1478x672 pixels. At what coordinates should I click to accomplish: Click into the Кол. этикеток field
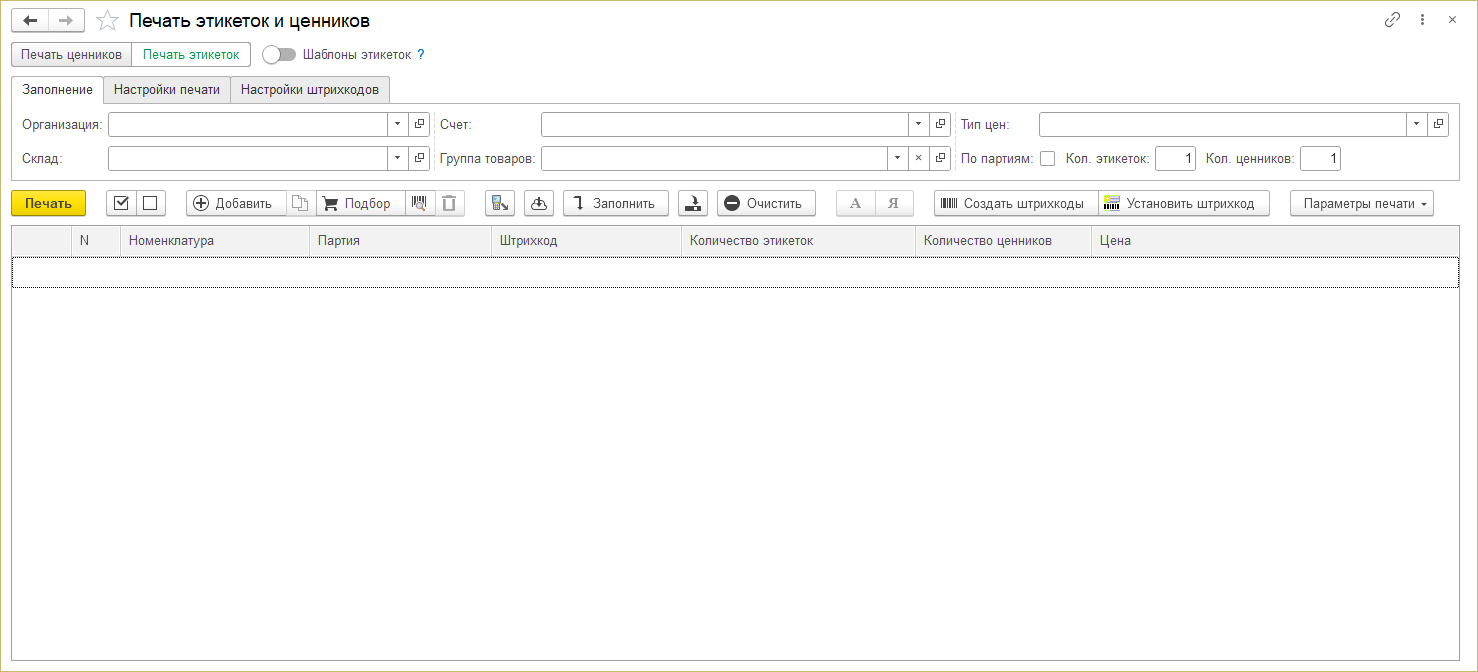point(1175,158)
